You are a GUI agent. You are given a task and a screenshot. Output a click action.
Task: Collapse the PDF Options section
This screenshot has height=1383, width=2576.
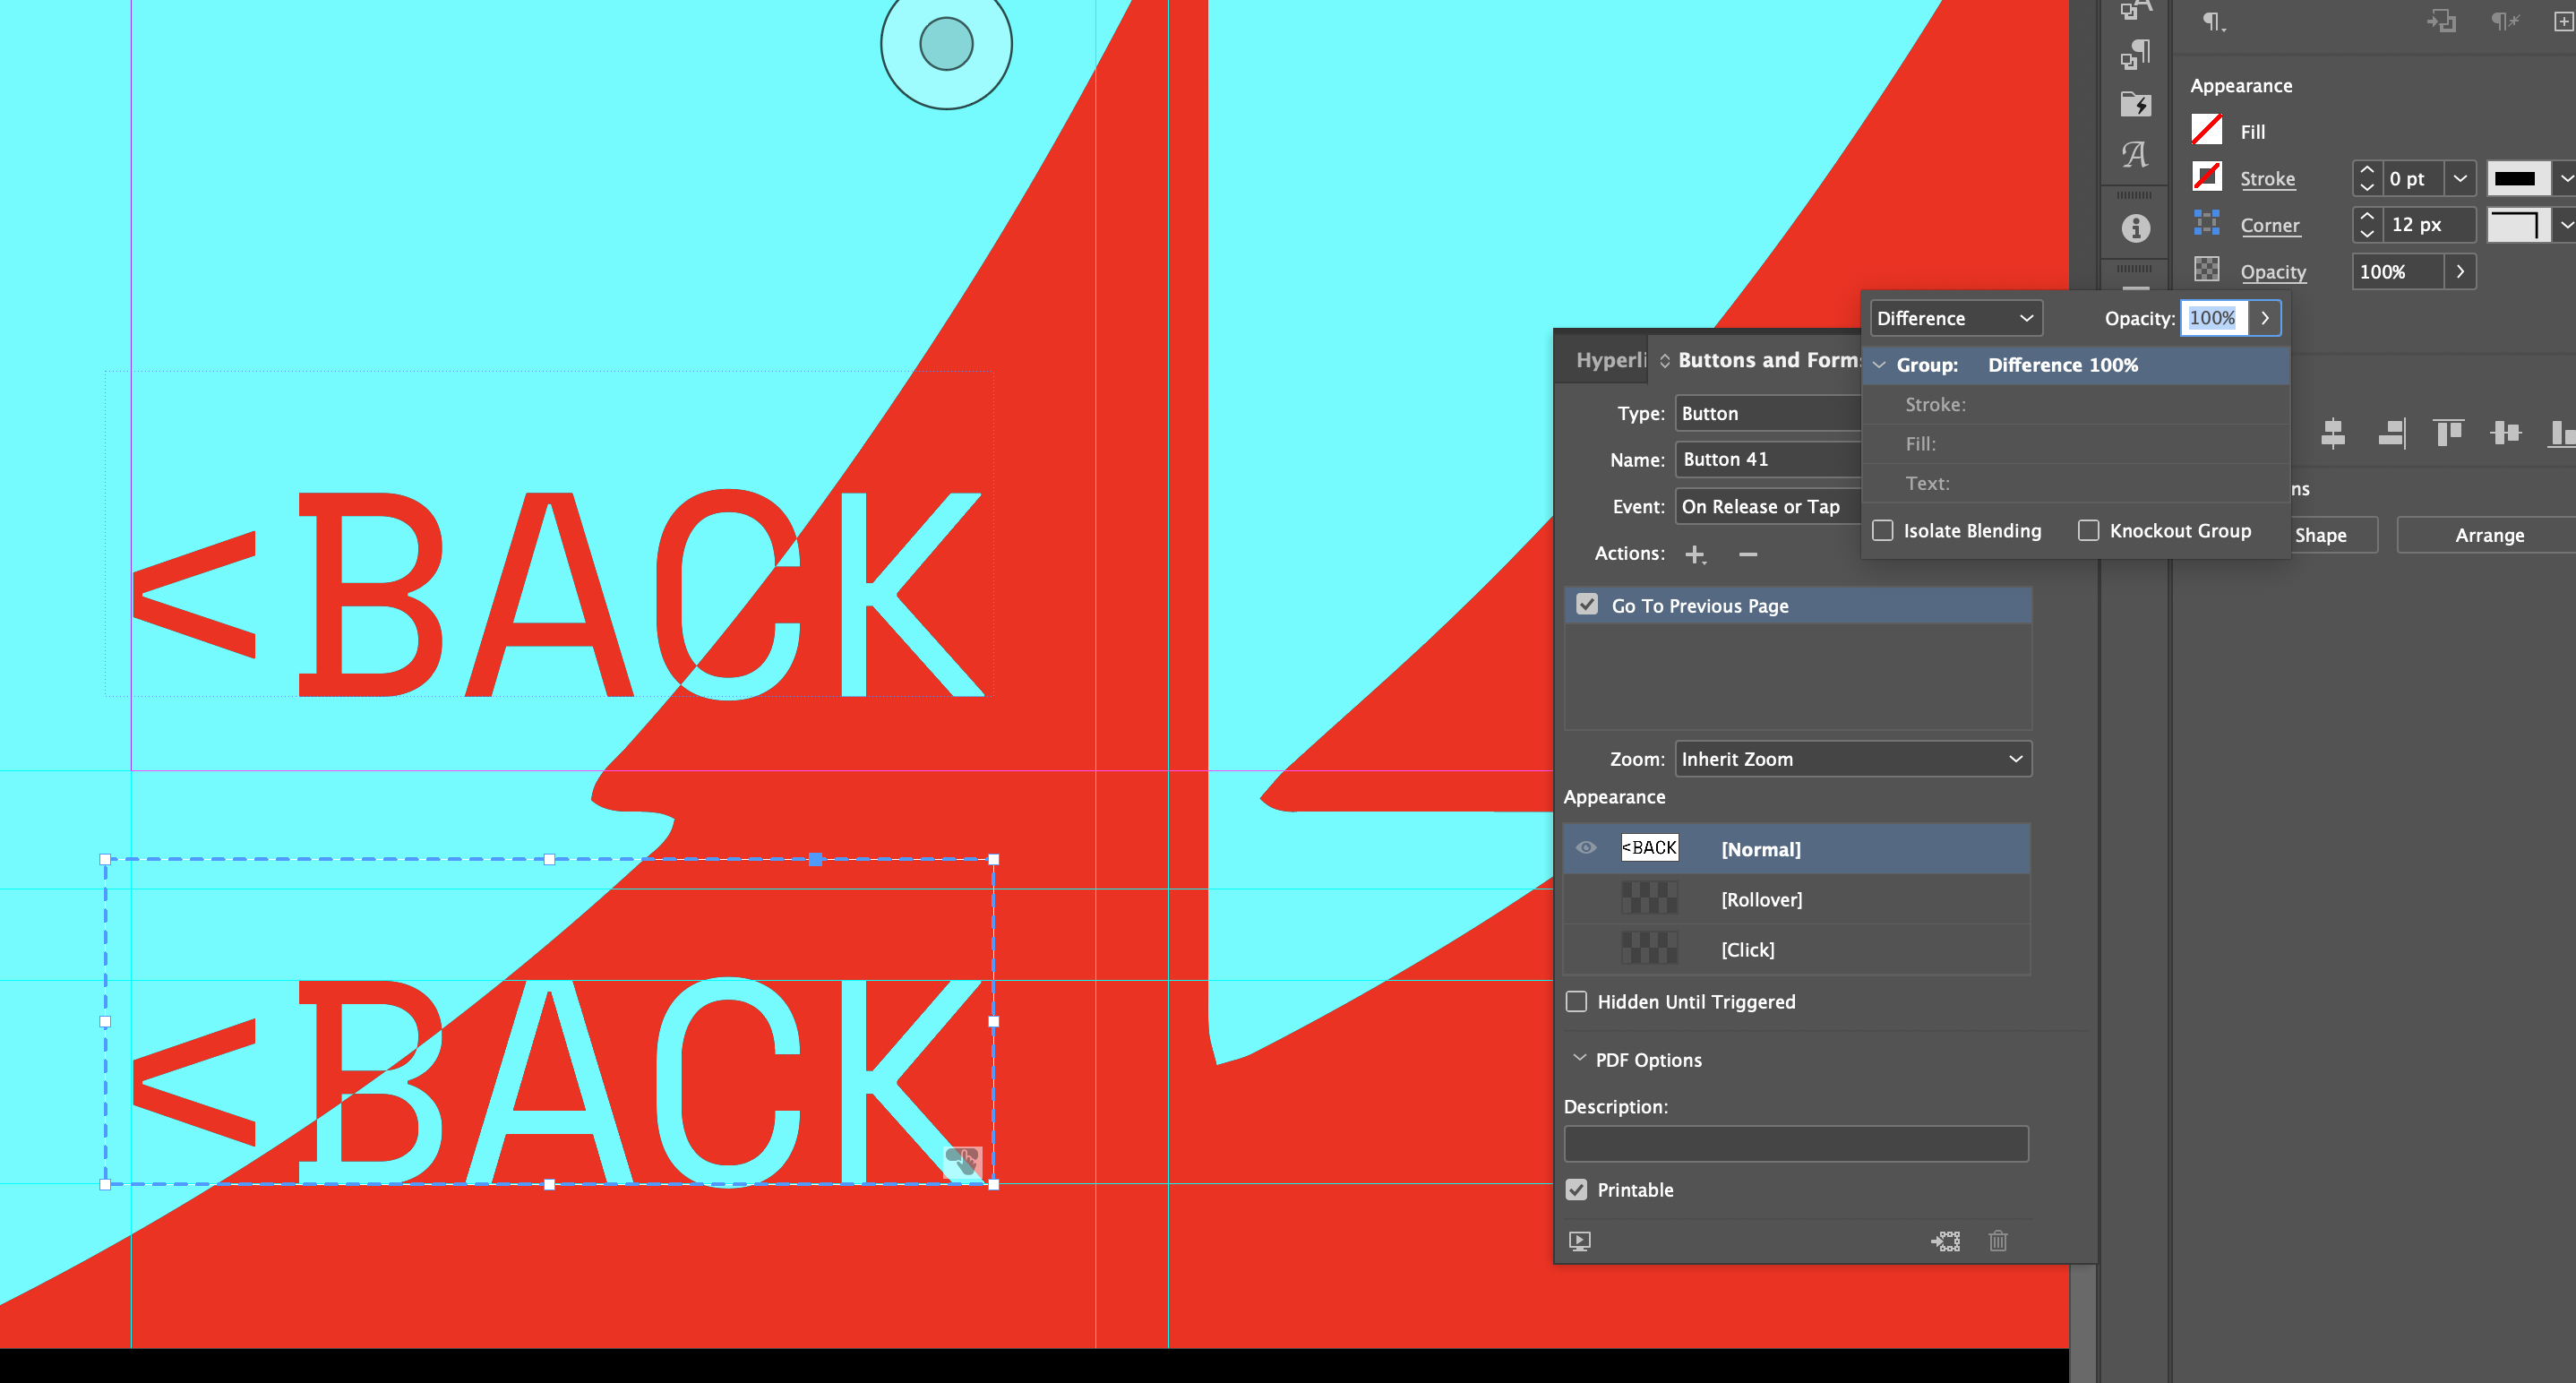(x=1580, y=1059)
